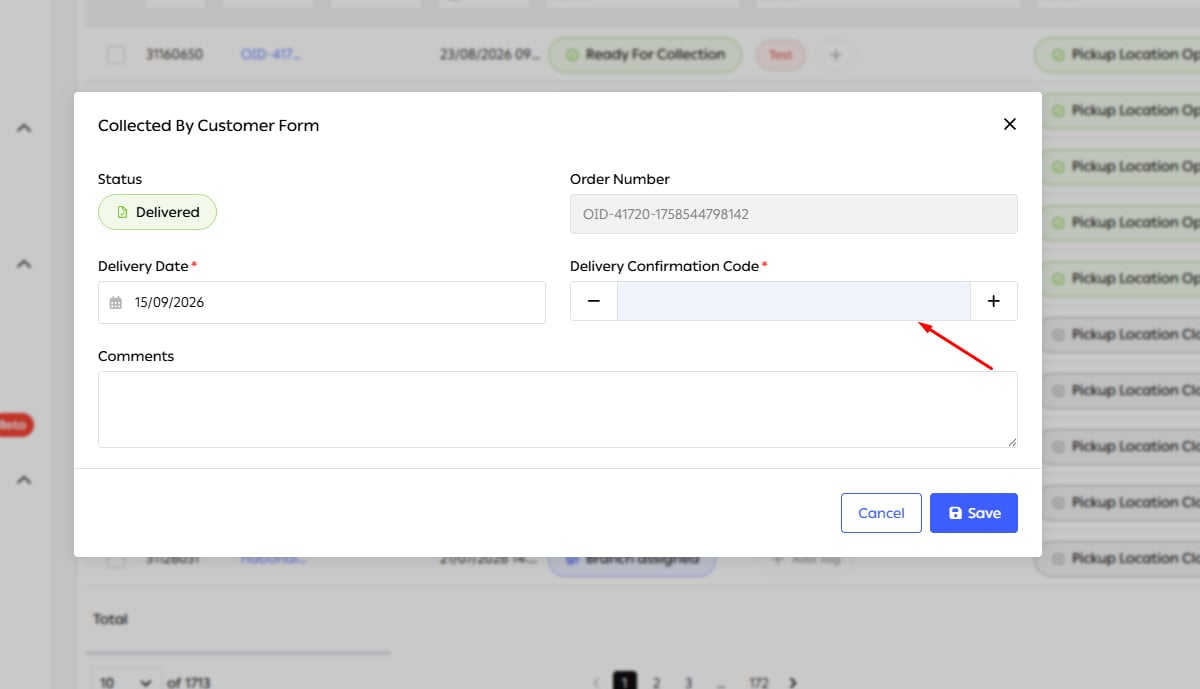Image resolution: width=1200 pixels, height=689 pixels.
Task: Open the OID-417 order link behind the dialog
Action: 270,55
